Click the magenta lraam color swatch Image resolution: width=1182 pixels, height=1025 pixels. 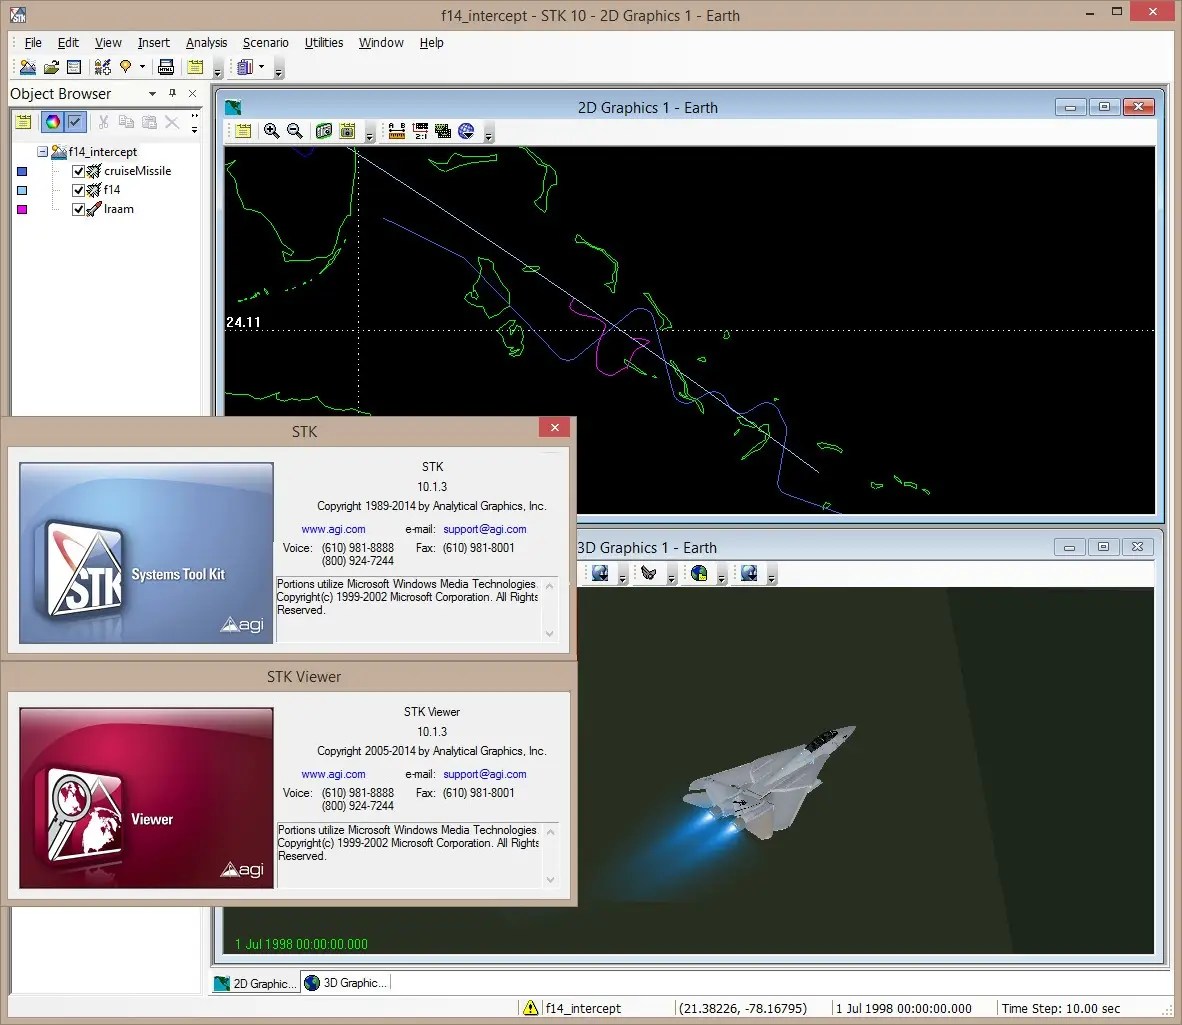point(23,210)
